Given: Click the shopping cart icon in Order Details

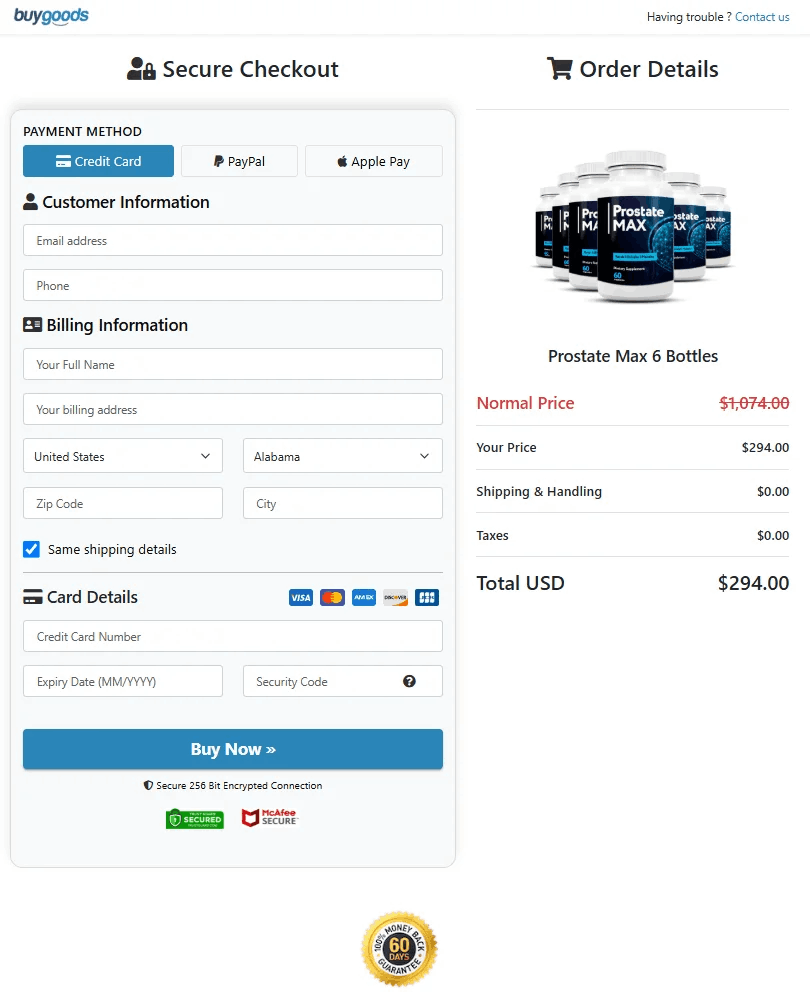Looking at the screenshot, I should (560, 68).
